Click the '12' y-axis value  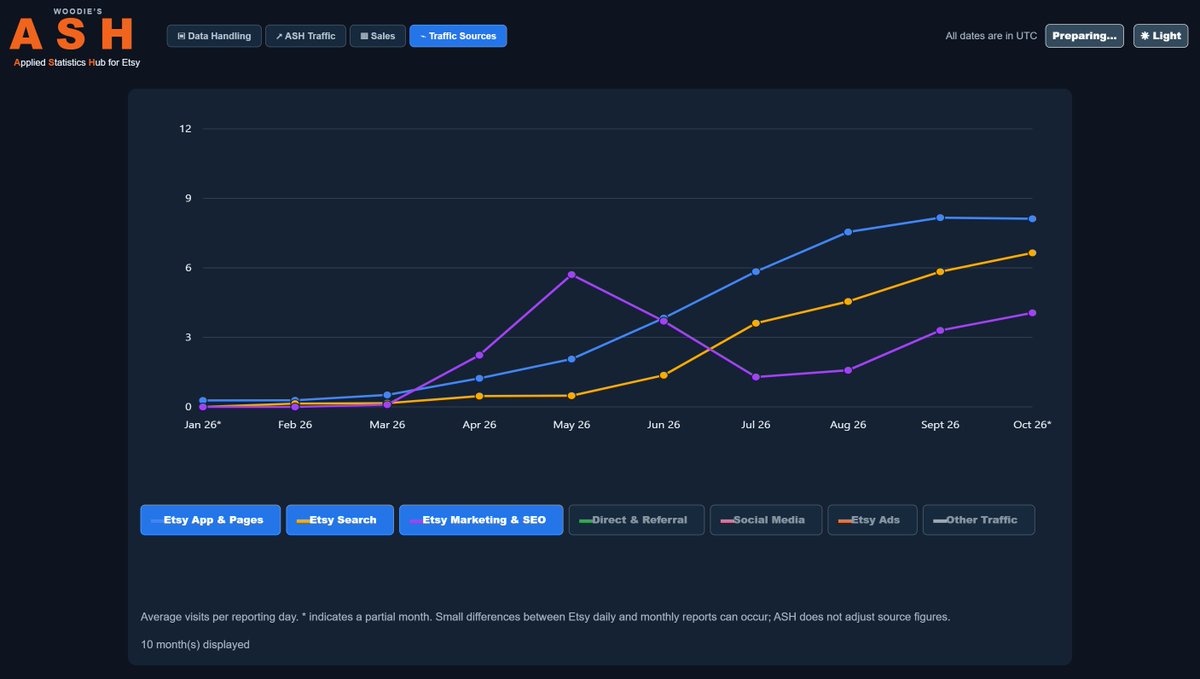coord(185,128)
